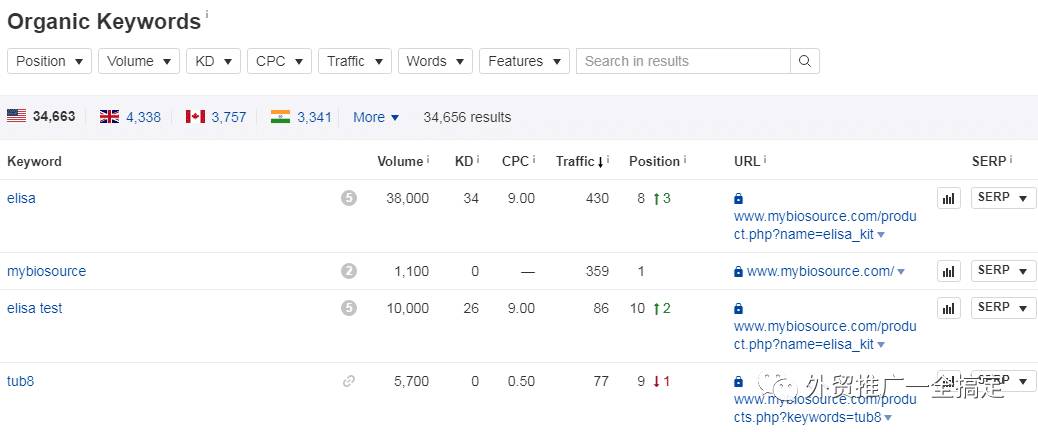The height and width of the screenshot is (432, 1038).
Task: Click info icon beside SERP header
Action: [1011, 159]
